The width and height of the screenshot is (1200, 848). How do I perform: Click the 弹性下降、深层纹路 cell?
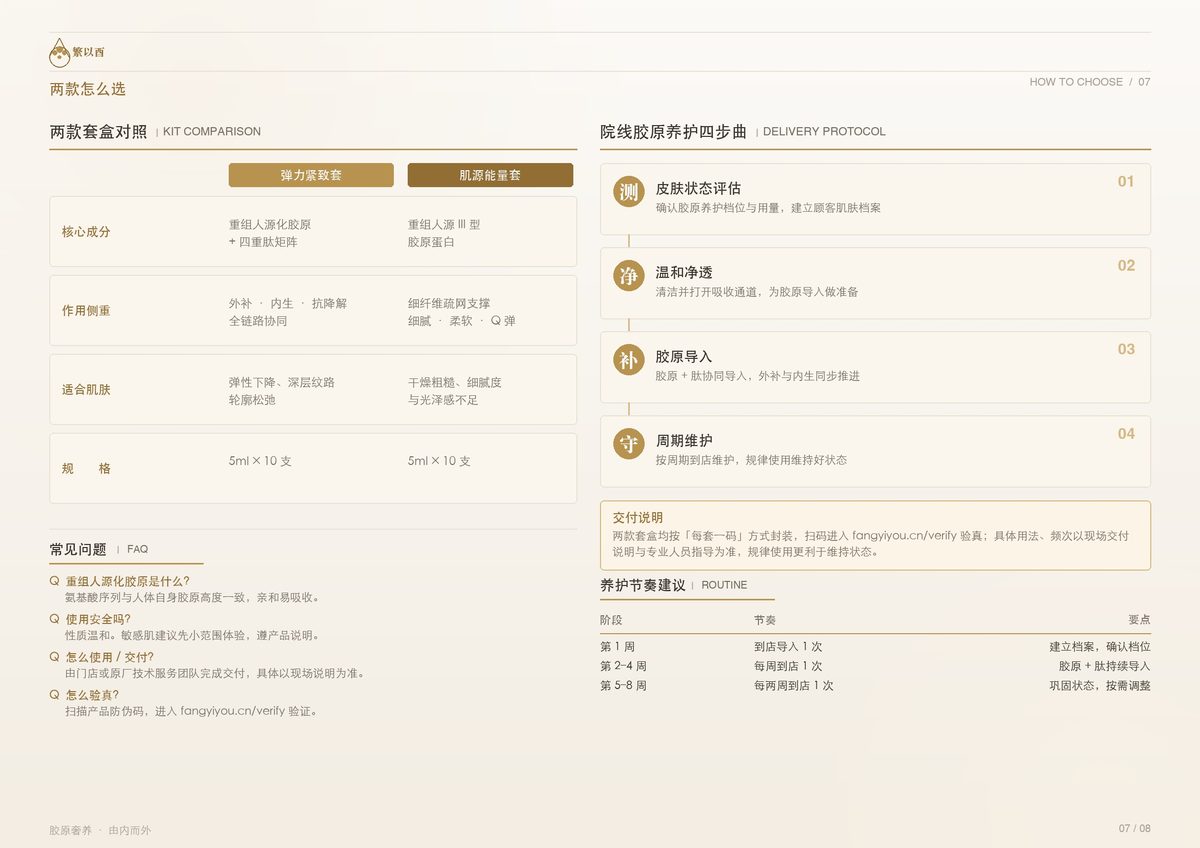[x=282, y=382]
